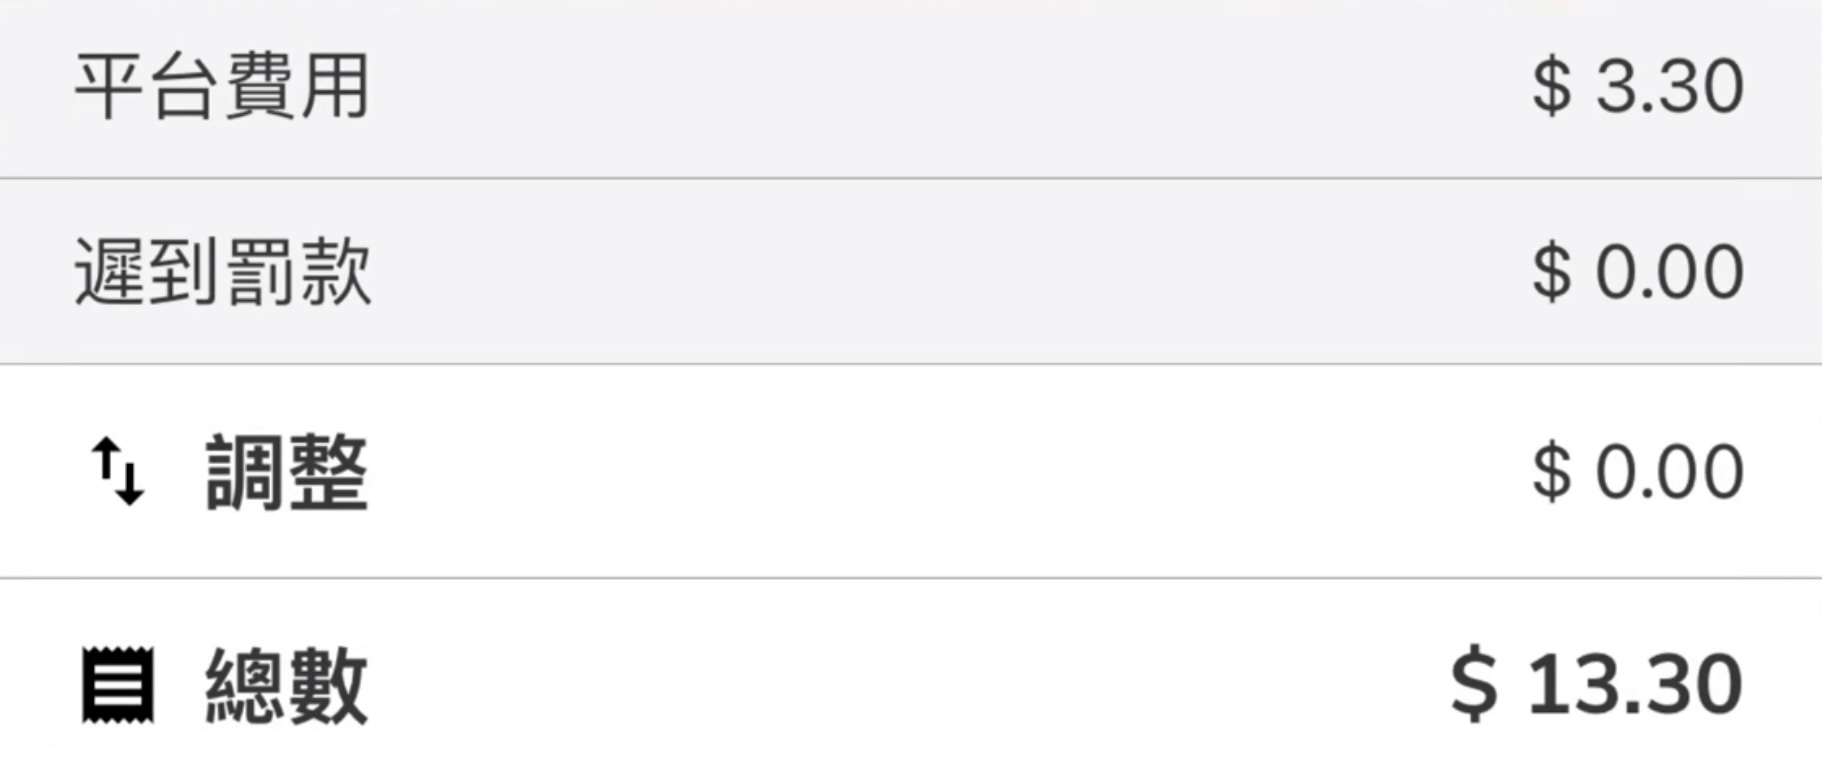The height and width of the screenshot is (763, 1822).
Task: Tap the 罰 character in 遲到罰款
Action: coord(259,271)
